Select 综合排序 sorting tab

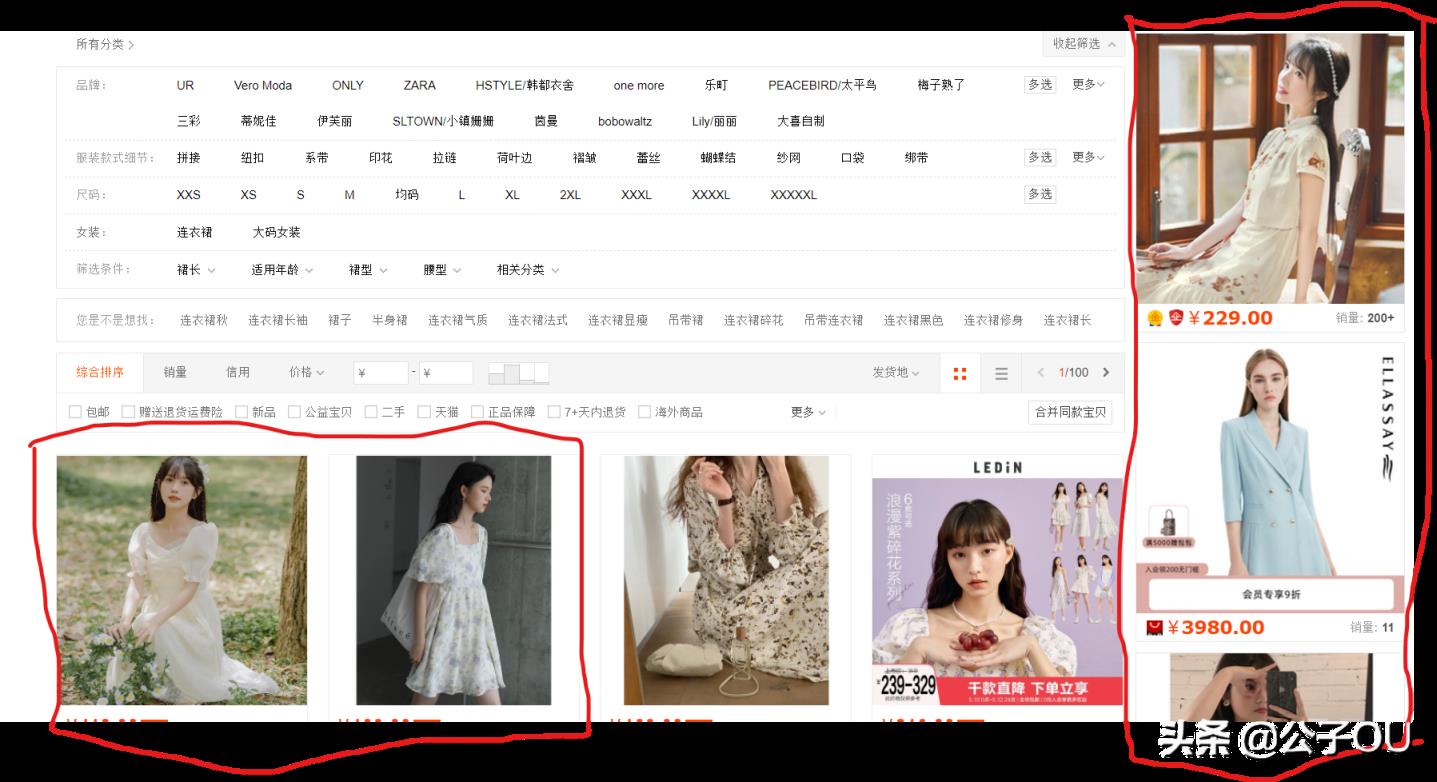tap(100, 372)
